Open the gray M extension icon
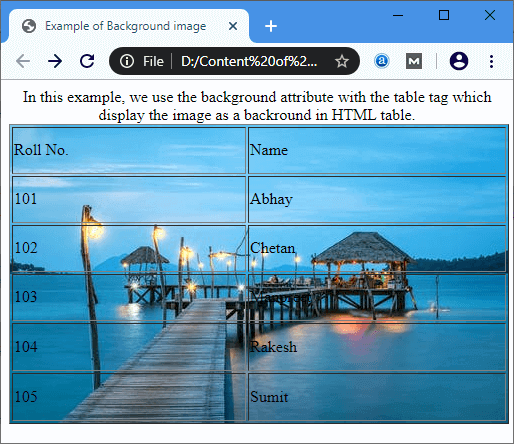 tap(414, 61)
